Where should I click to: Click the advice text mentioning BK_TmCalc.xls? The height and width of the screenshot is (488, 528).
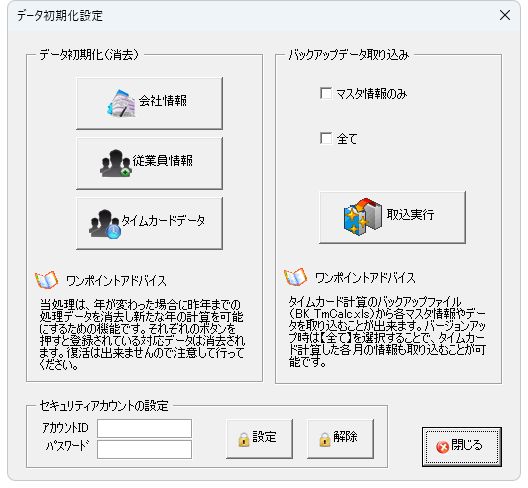[x=387, y=331]
